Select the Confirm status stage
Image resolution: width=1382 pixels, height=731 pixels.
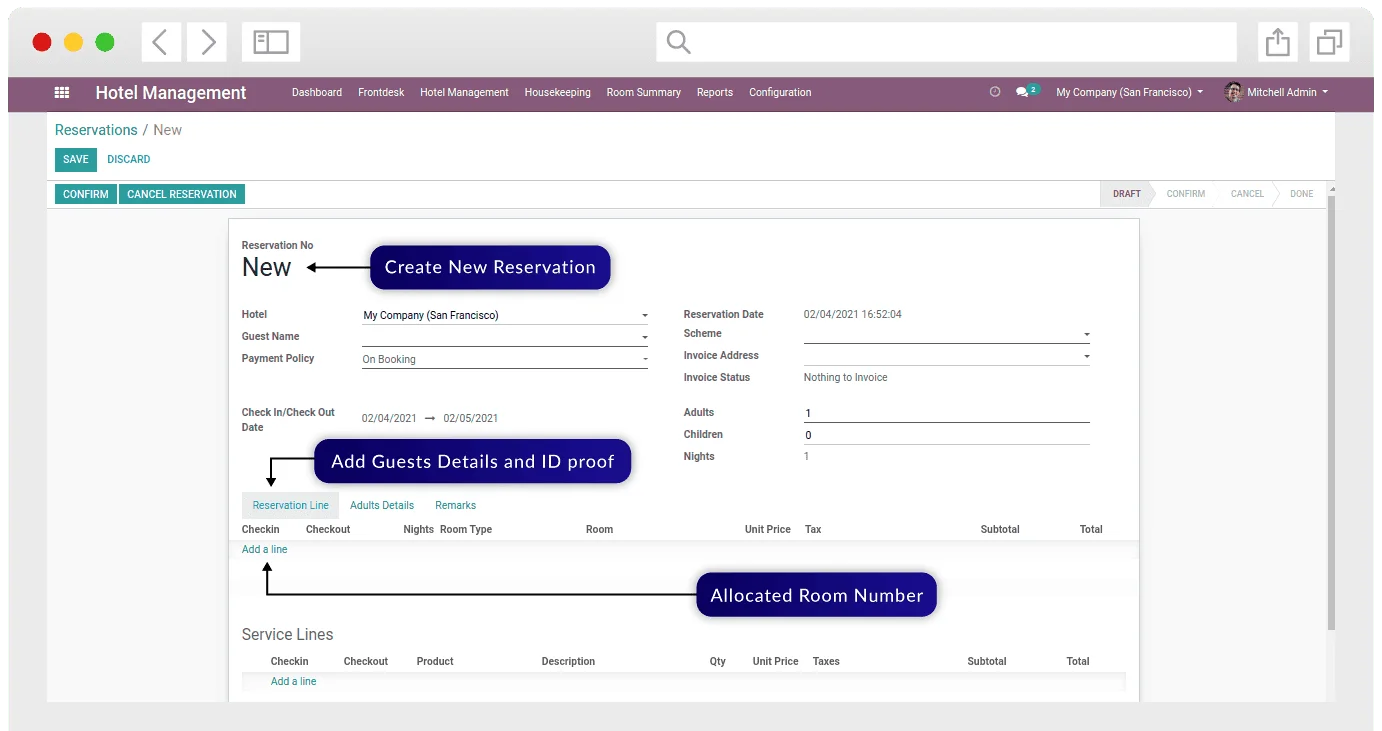pyautogui.click(x=1185, y=194)
